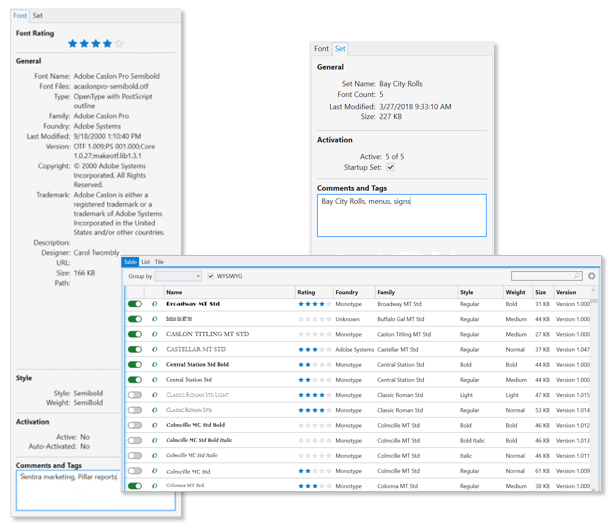Sort the table by Name column header
614x531 pixels.
point(229,292)
